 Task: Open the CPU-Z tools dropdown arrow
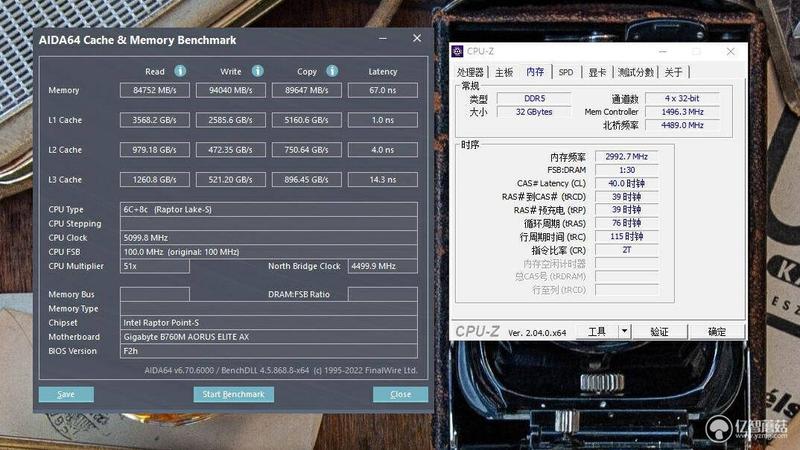[624, 332]
